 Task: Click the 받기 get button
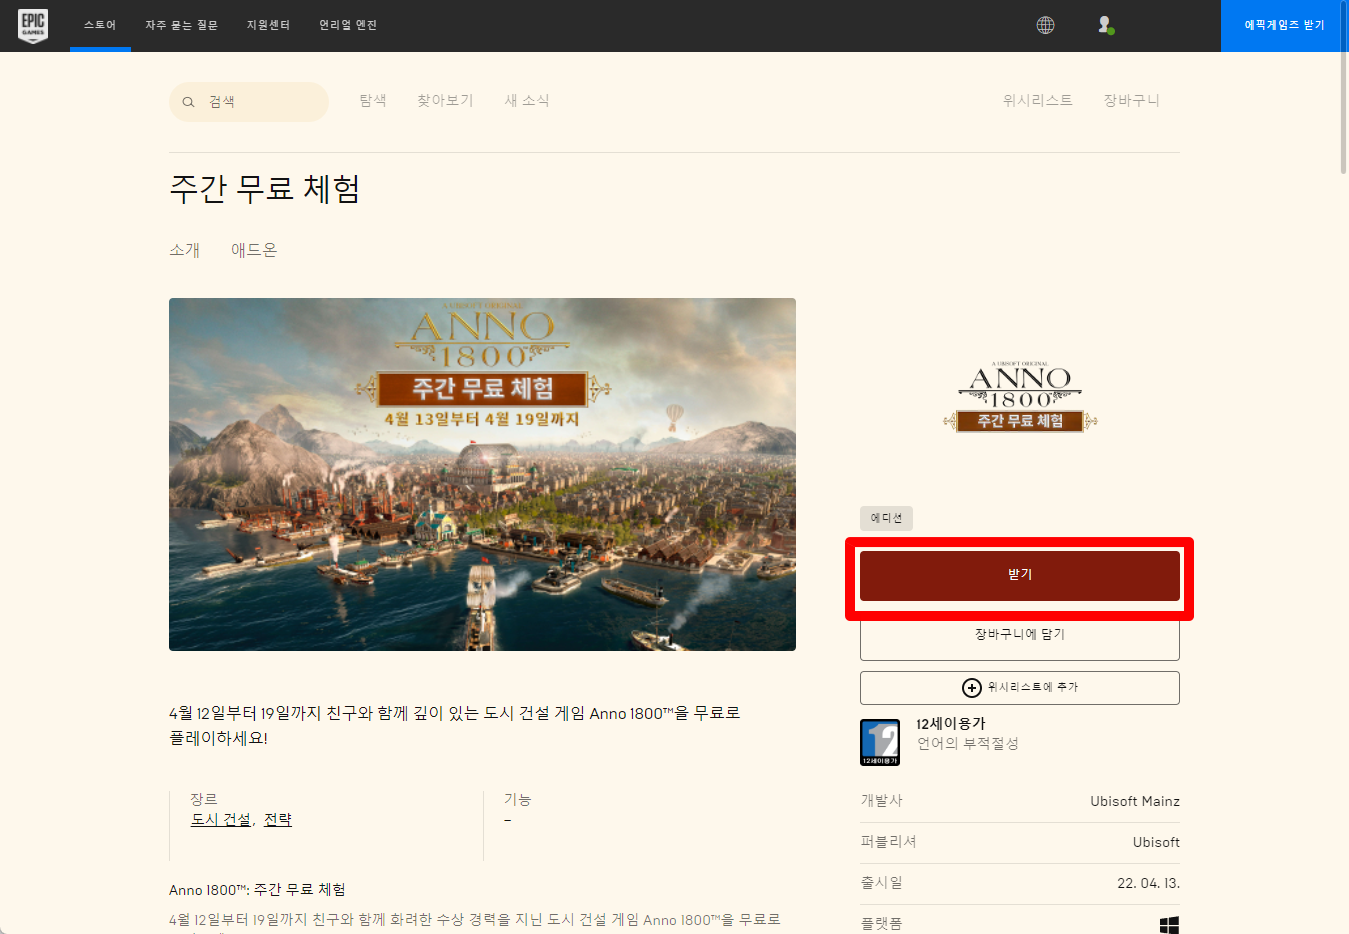(x=1020, y=575)
